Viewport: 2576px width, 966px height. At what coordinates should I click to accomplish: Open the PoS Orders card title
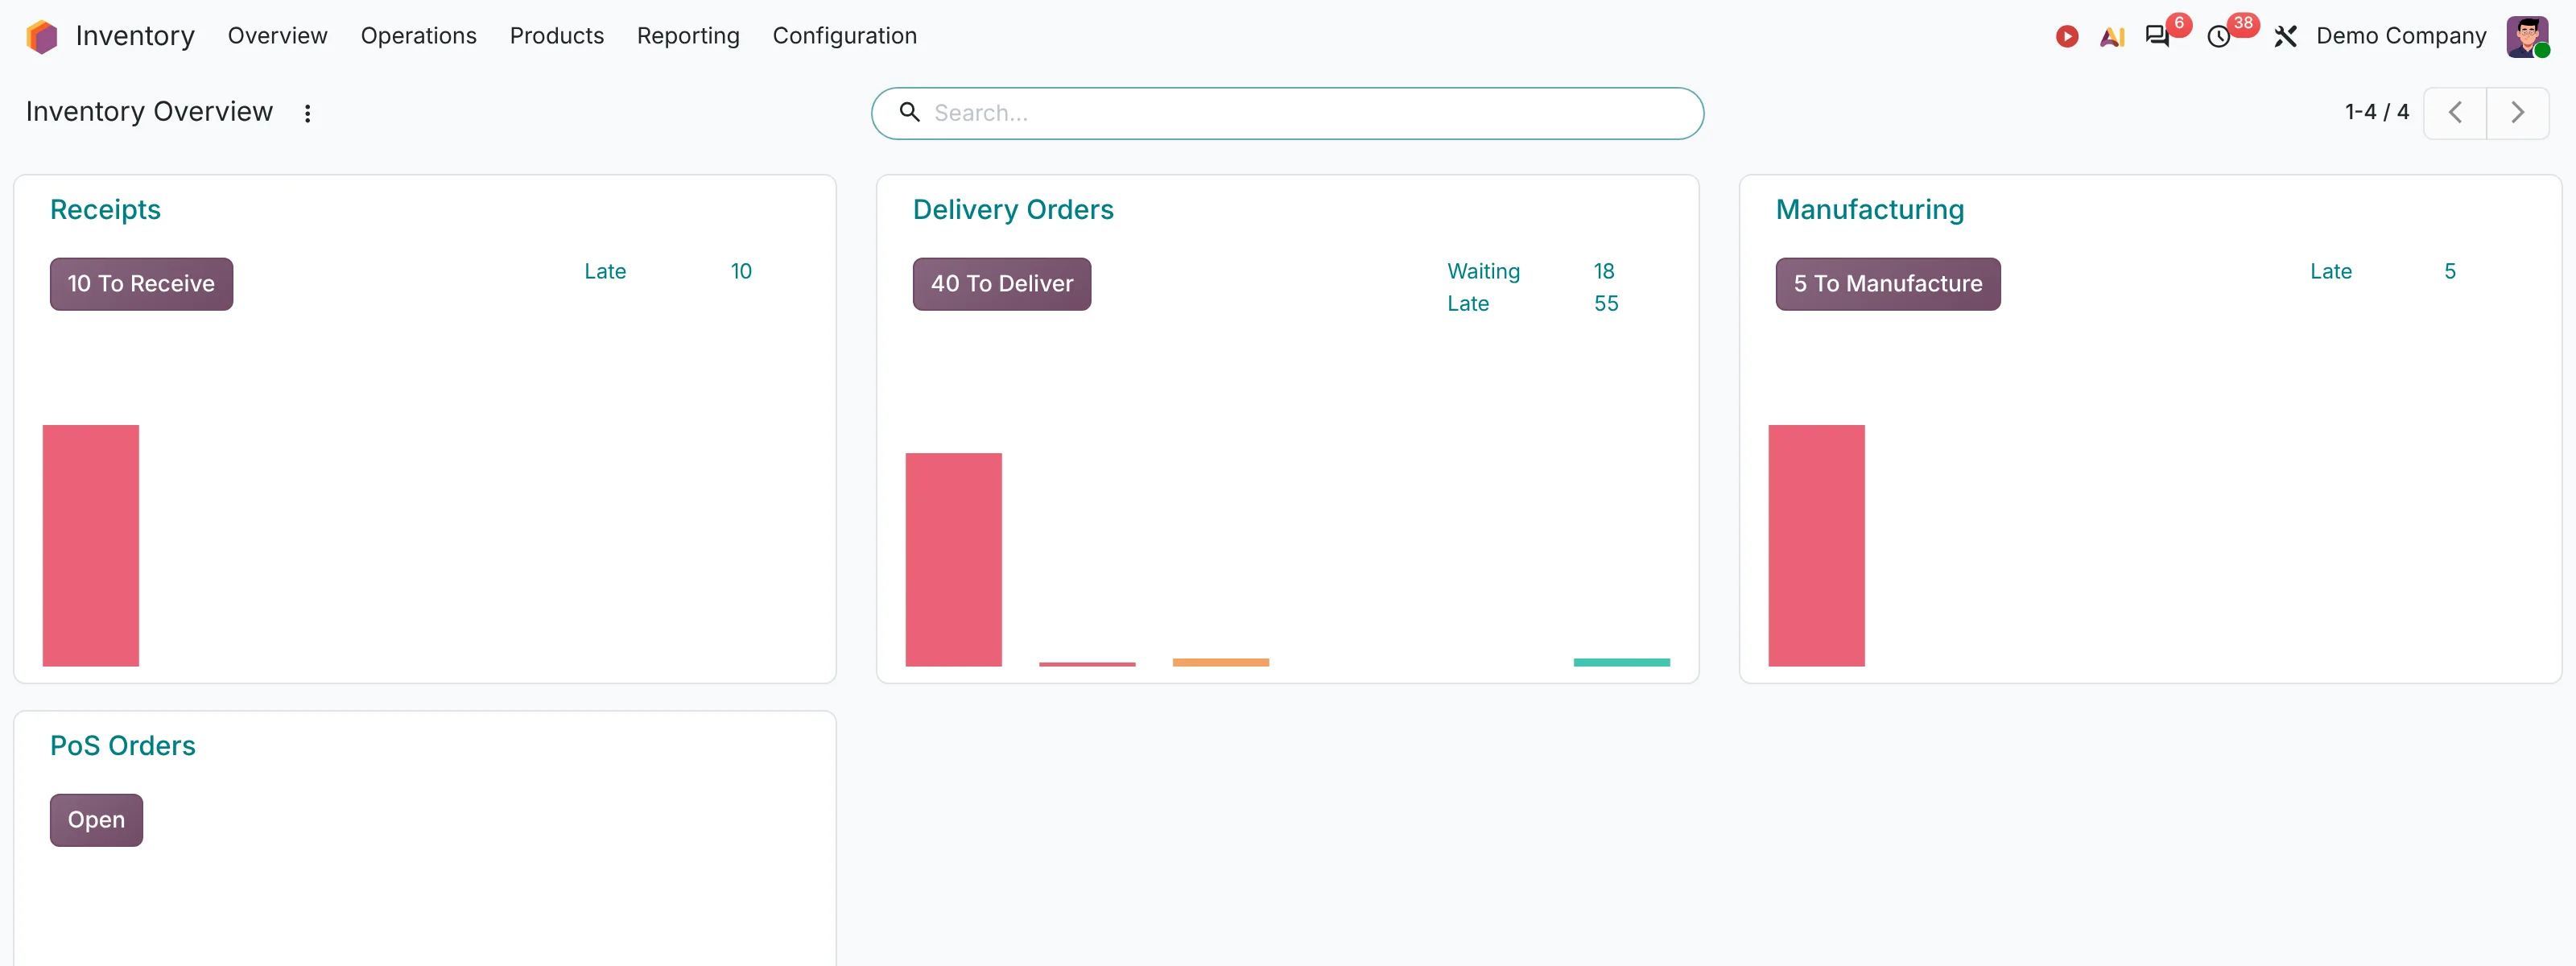click(122, 746)
